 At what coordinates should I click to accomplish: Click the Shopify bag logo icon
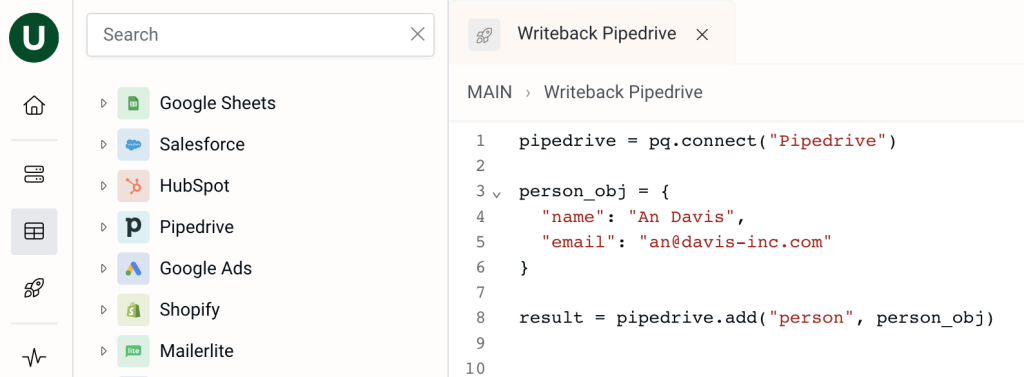[133, 310]
